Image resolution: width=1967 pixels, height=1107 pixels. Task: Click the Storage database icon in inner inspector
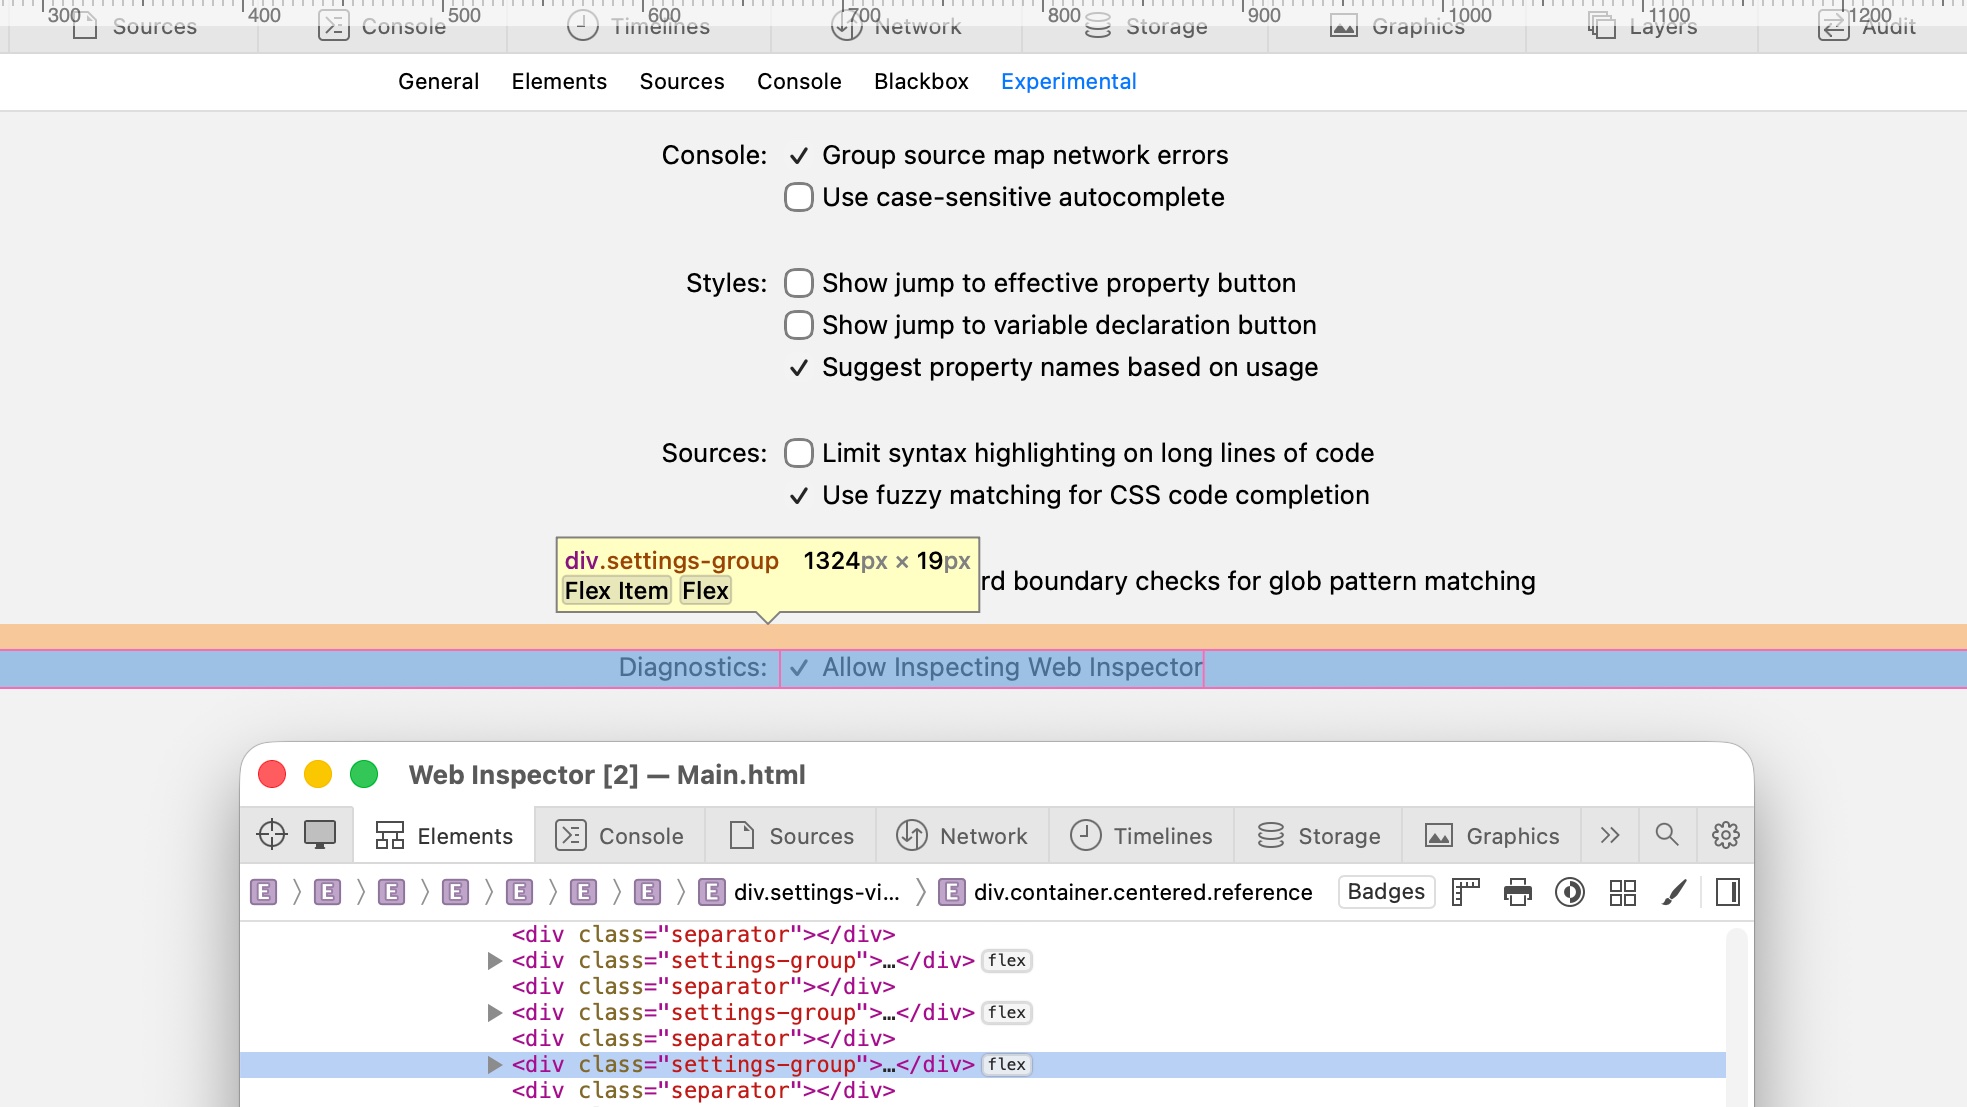coord(1271,835)
